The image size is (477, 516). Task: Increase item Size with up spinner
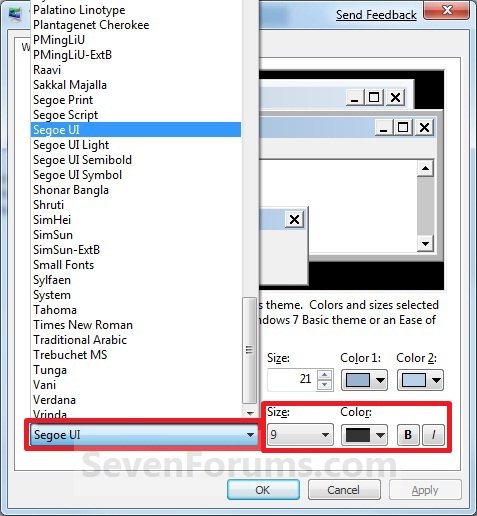click(x=324, y=375)
